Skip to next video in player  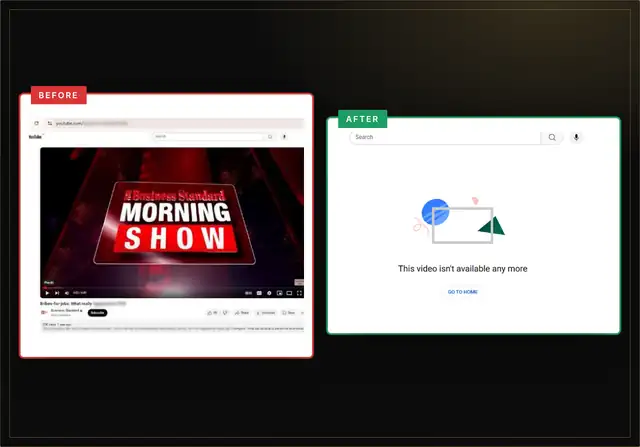57,293
